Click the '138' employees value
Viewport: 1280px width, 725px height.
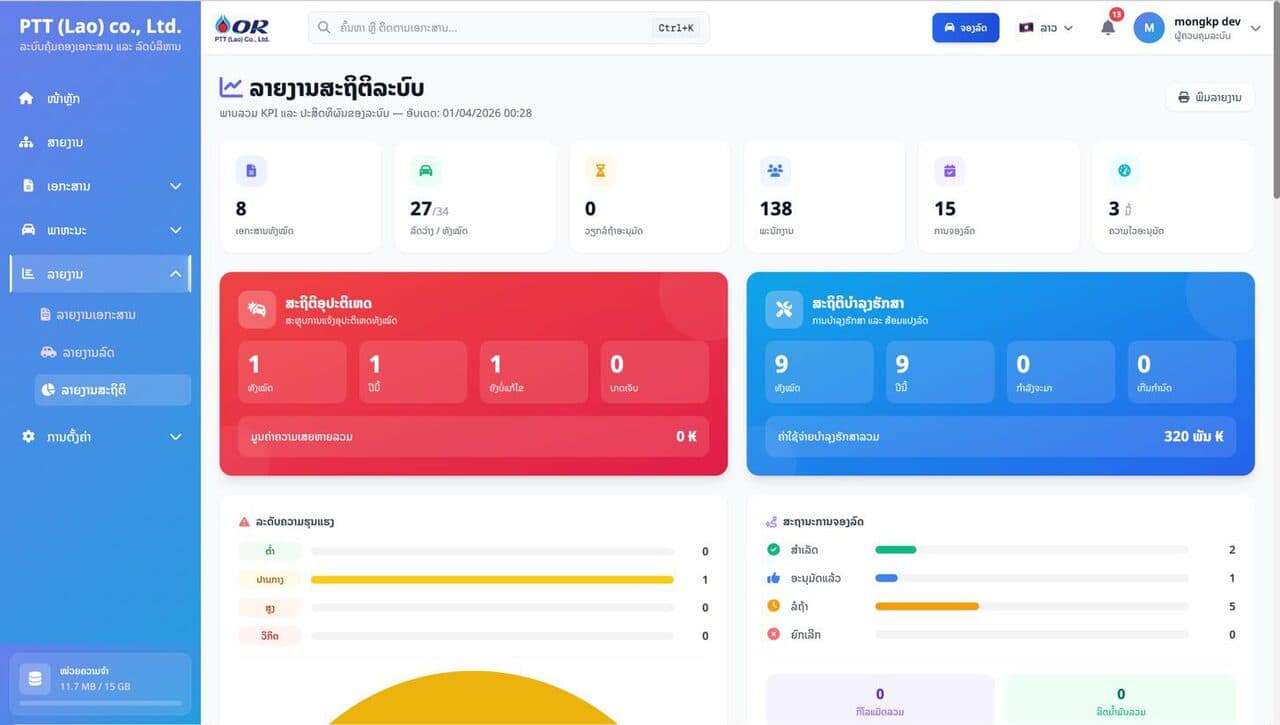[776, 209]
